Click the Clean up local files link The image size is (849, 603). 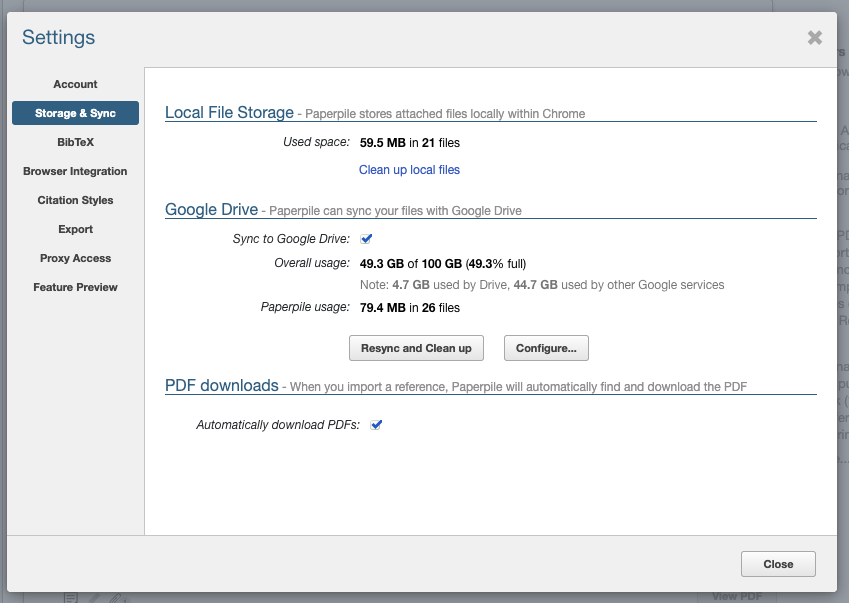409,170
